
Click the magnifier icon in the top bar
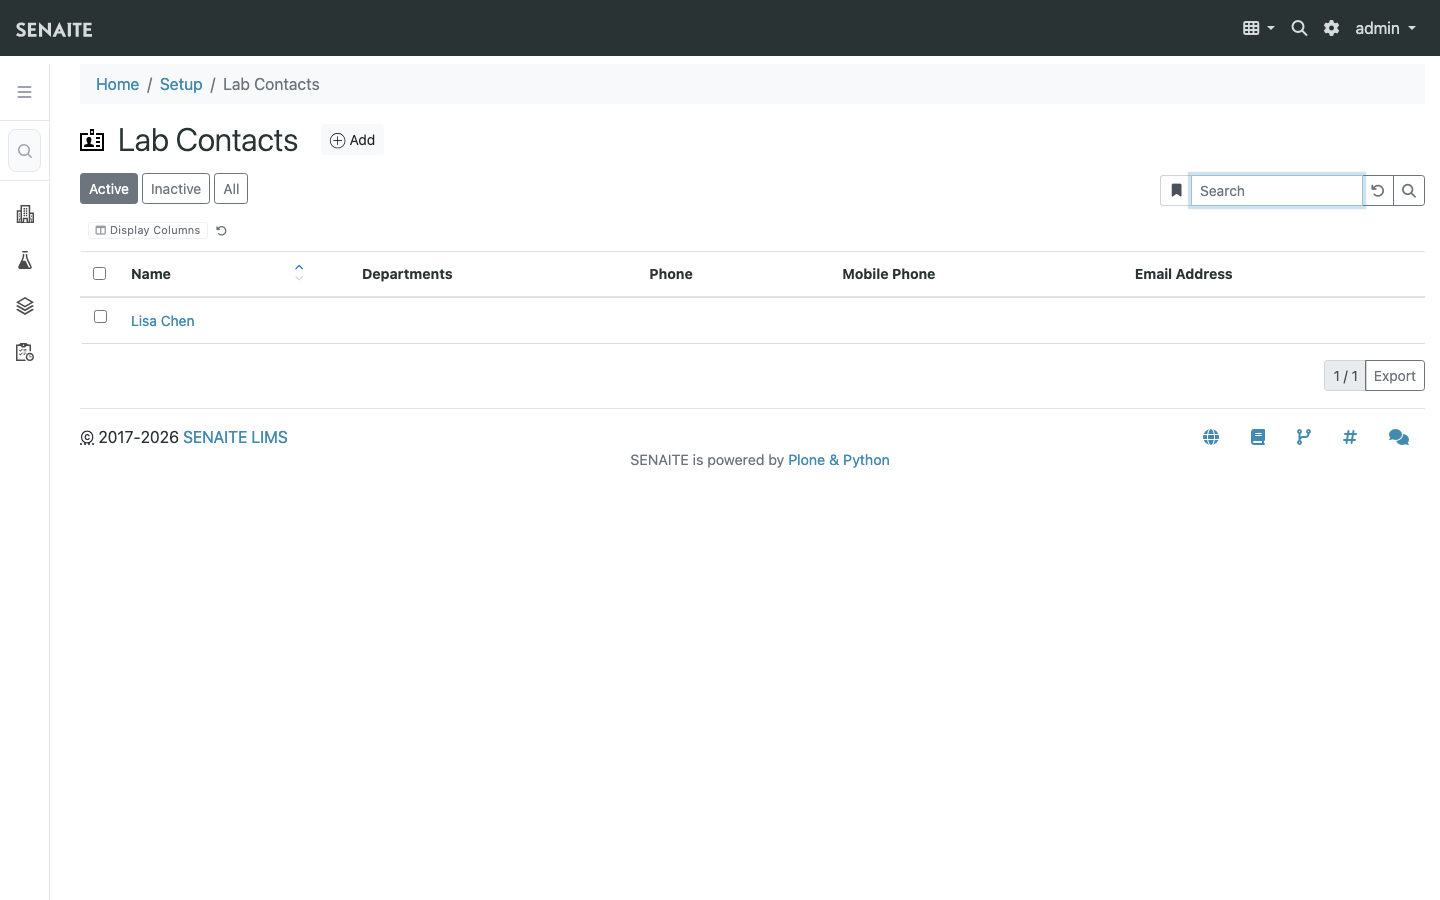click(1299, 28)
